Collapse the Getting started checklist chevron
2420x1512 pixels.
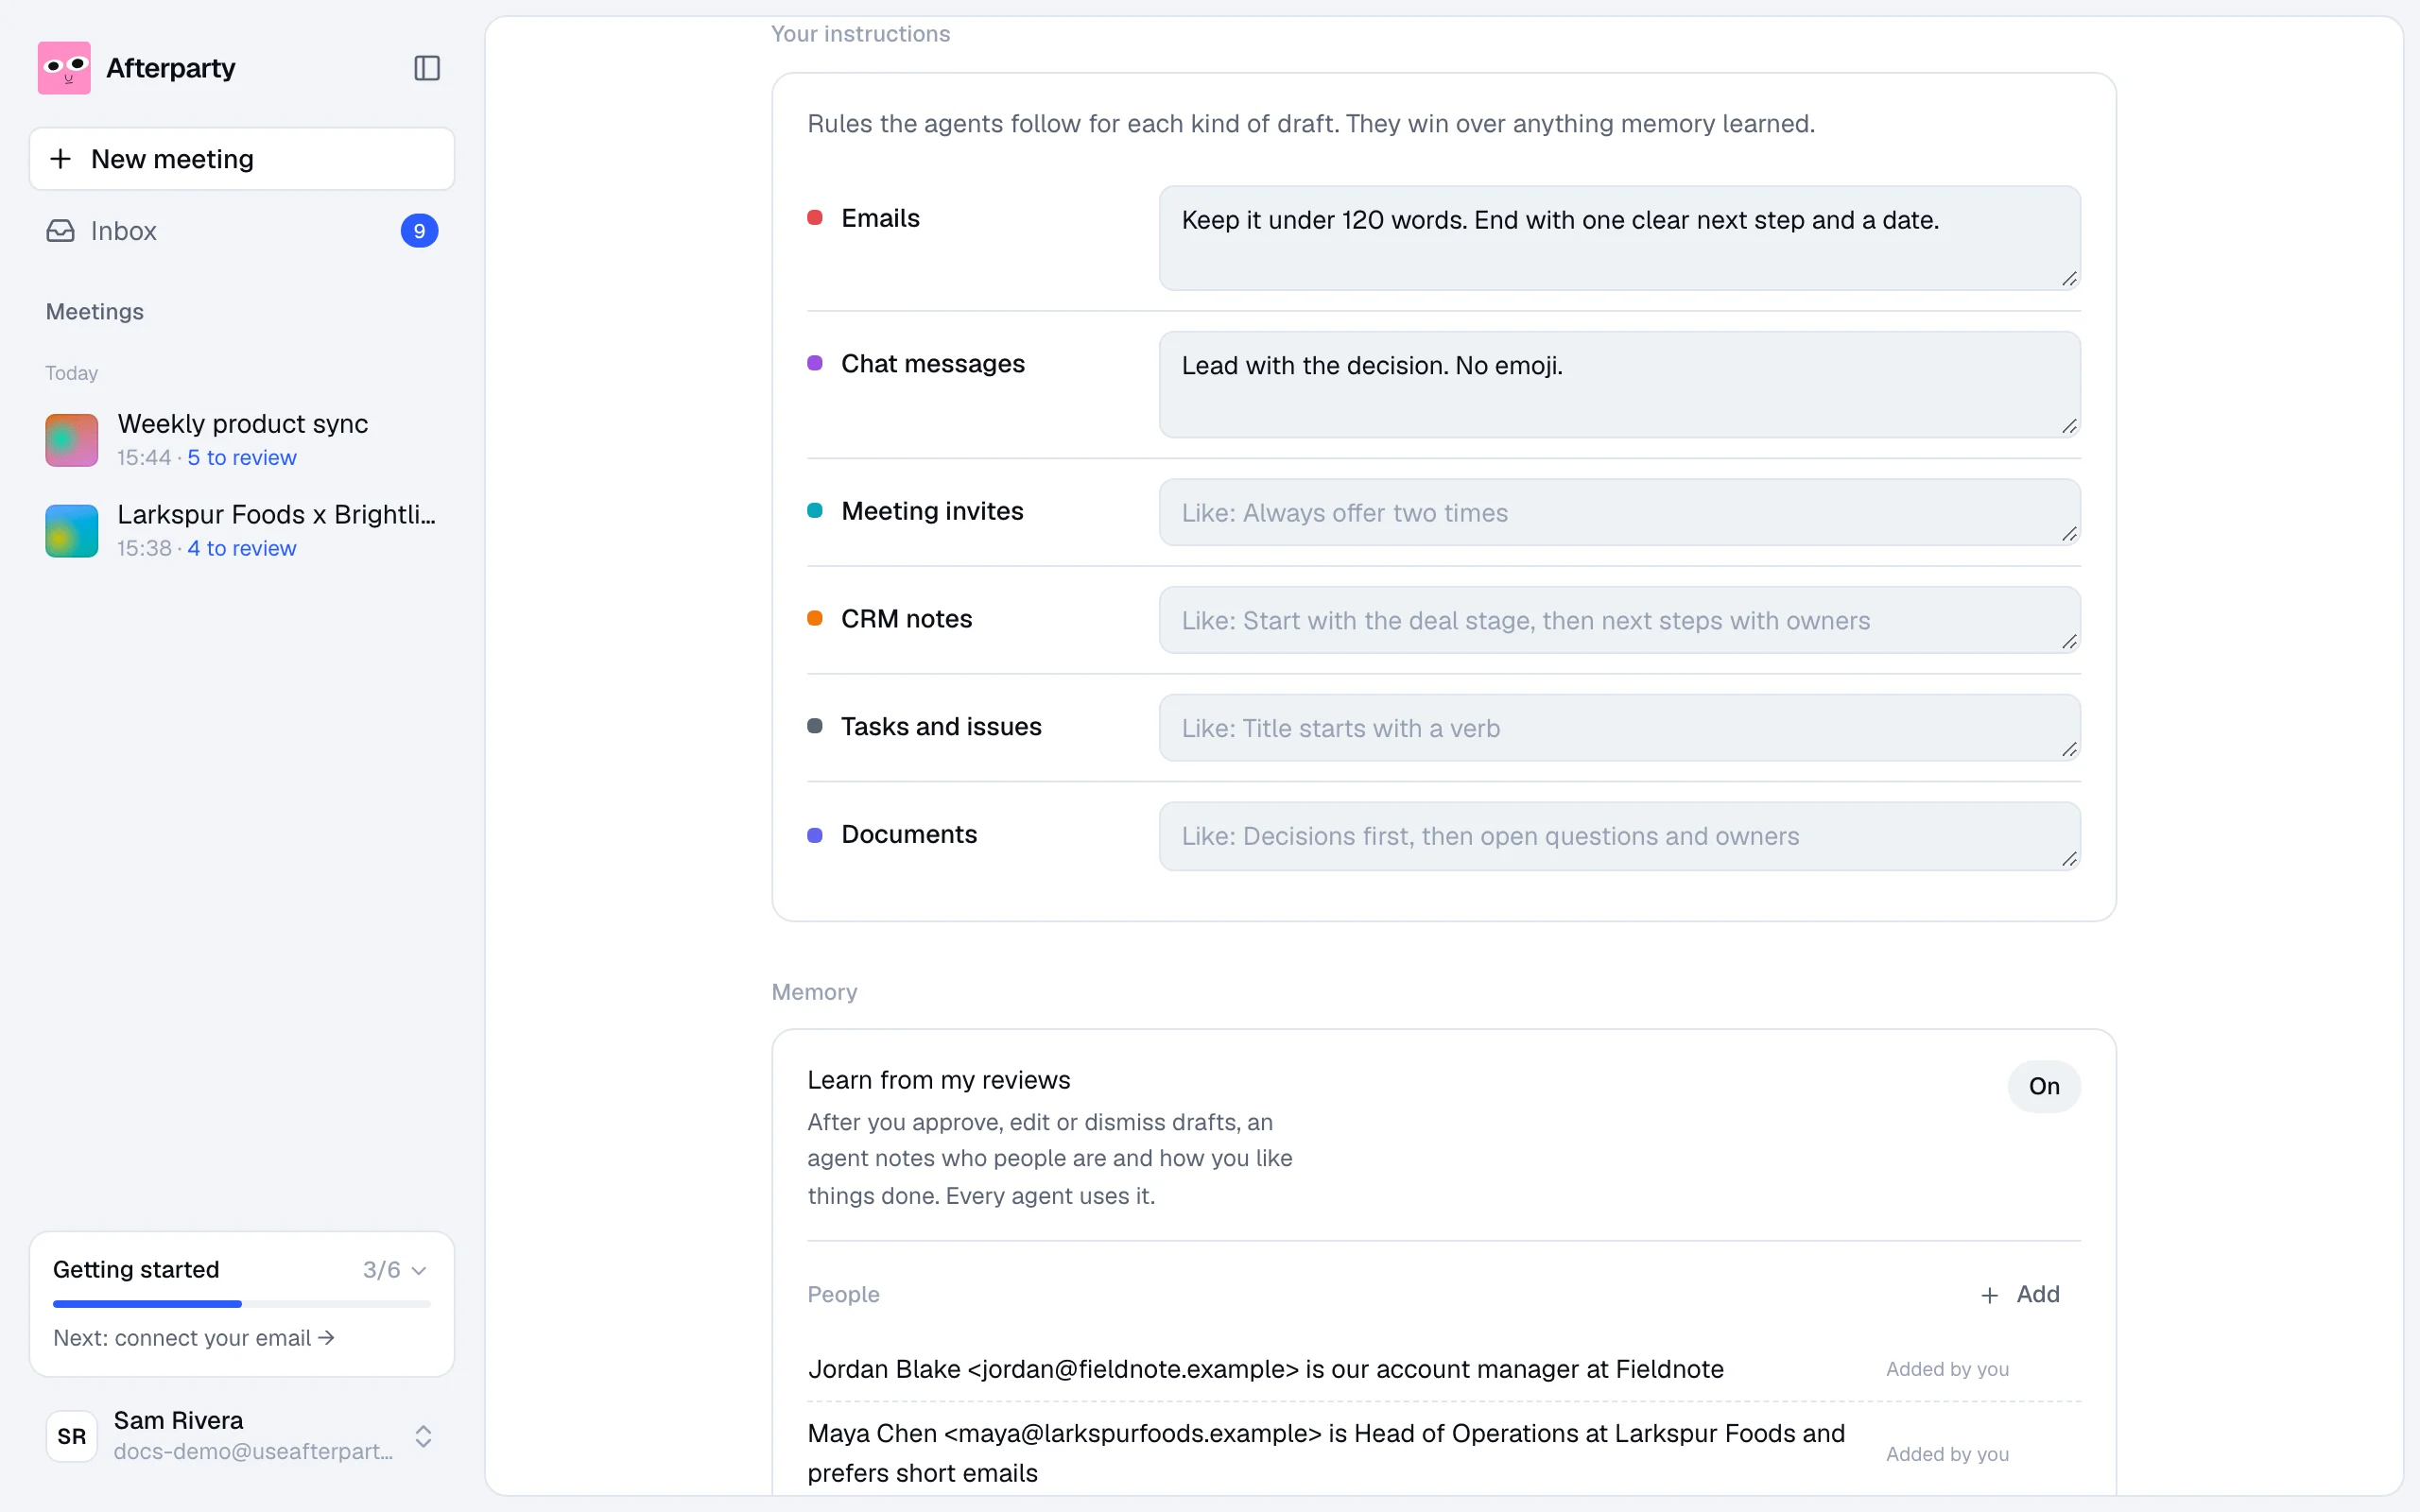(x=420, y=1270)
